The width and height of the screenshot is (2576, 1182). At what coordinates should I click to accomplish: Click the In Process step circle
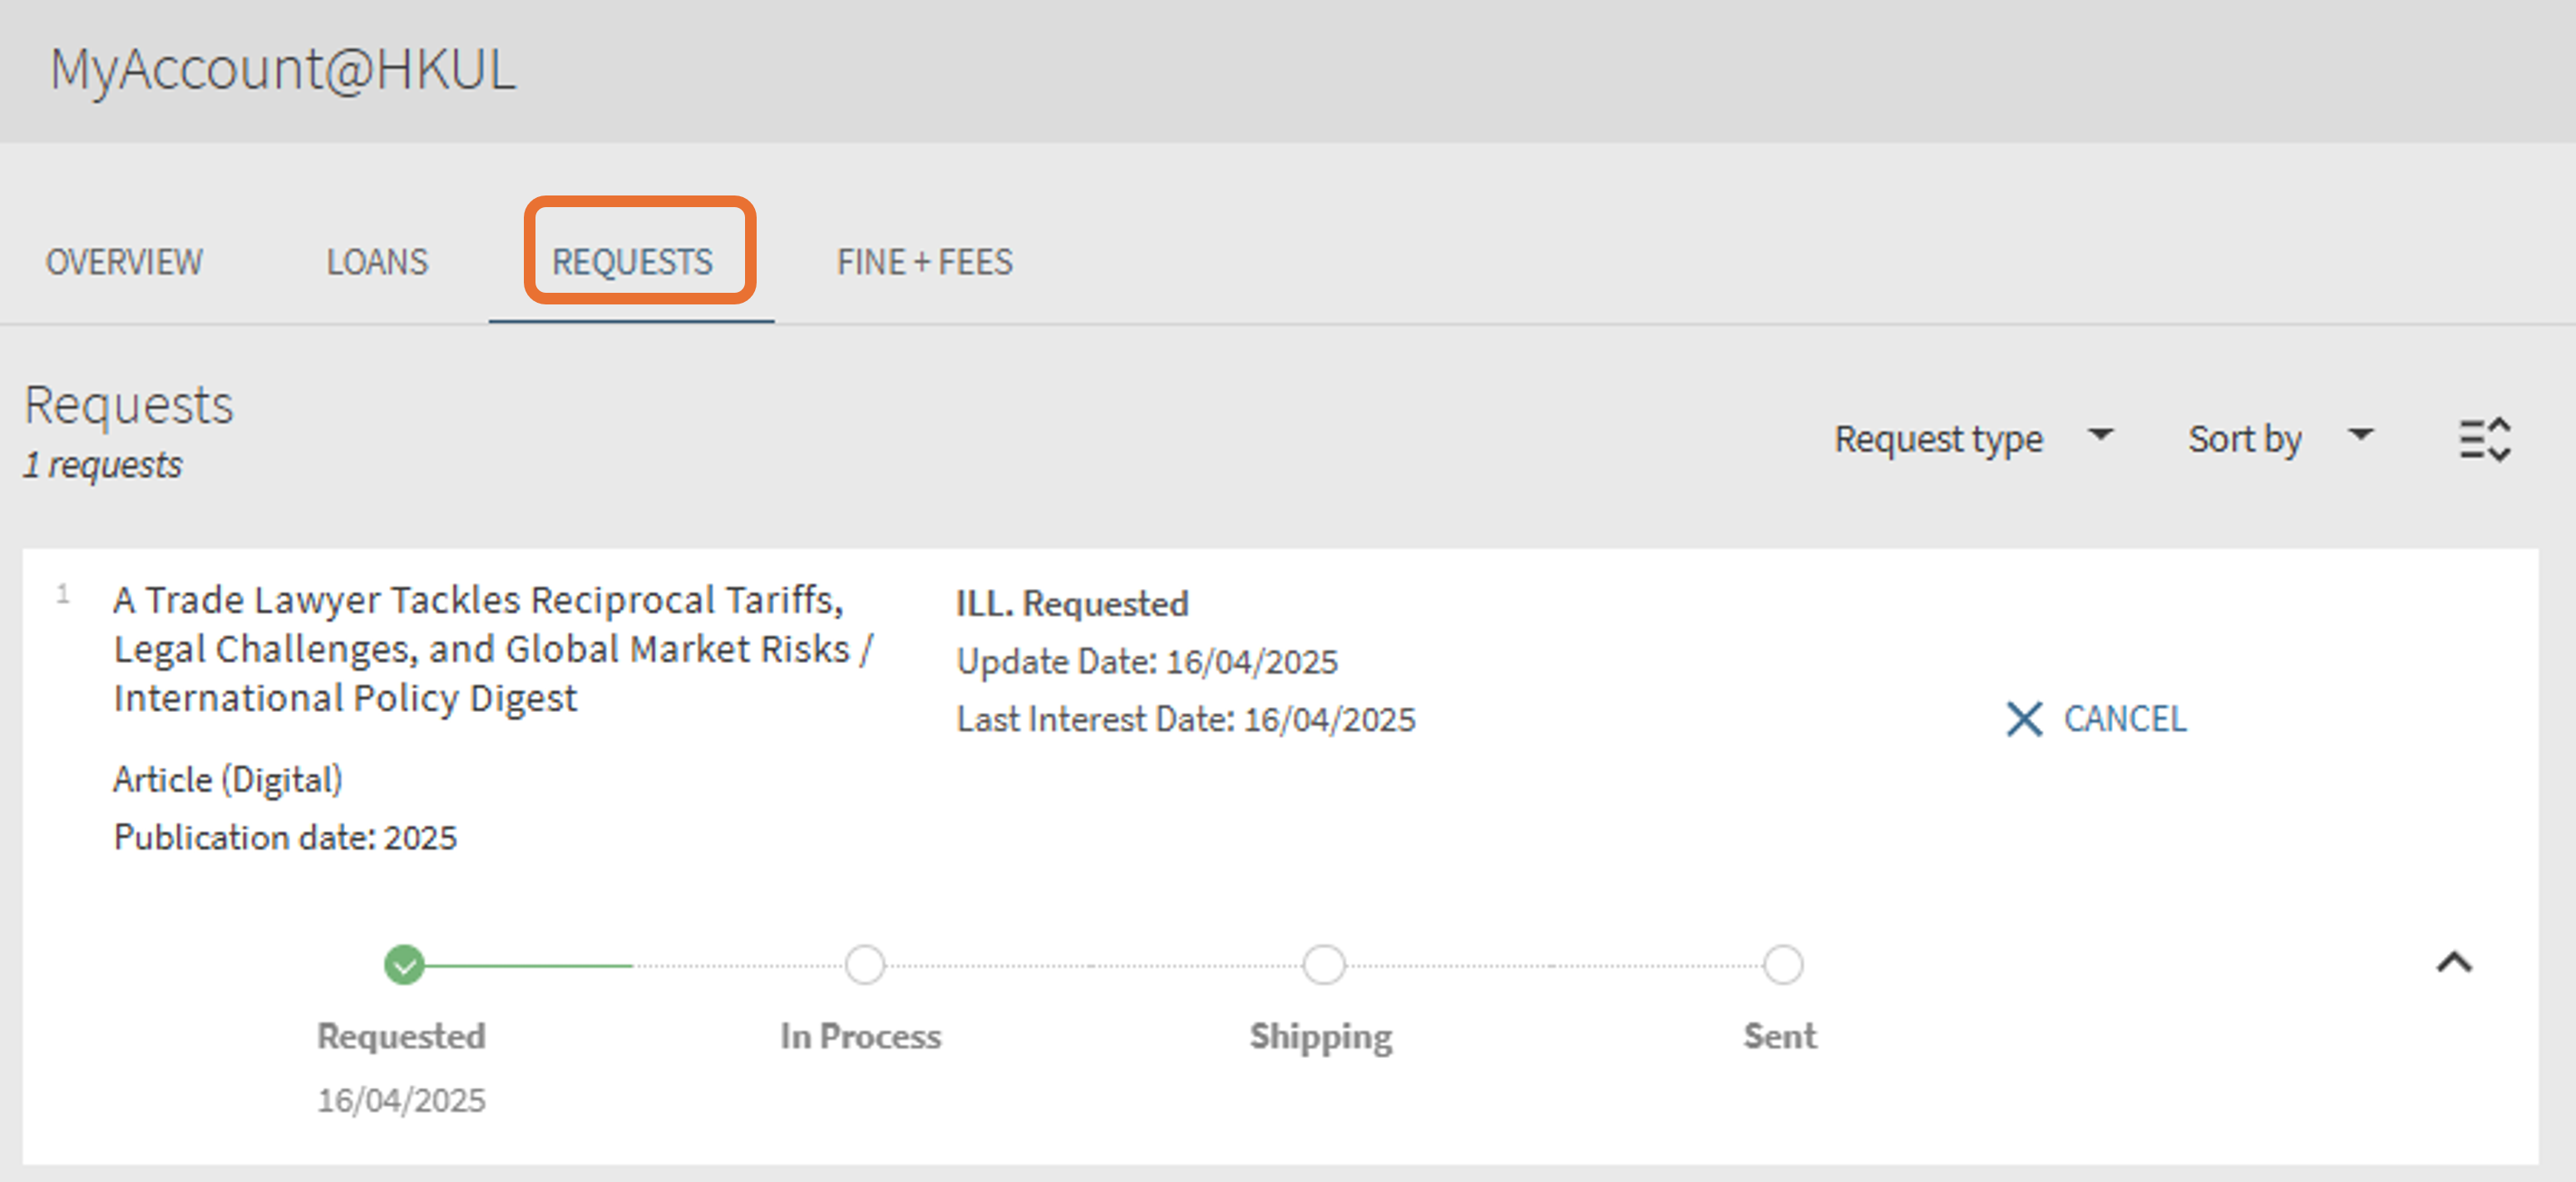(x=864, y=965)
